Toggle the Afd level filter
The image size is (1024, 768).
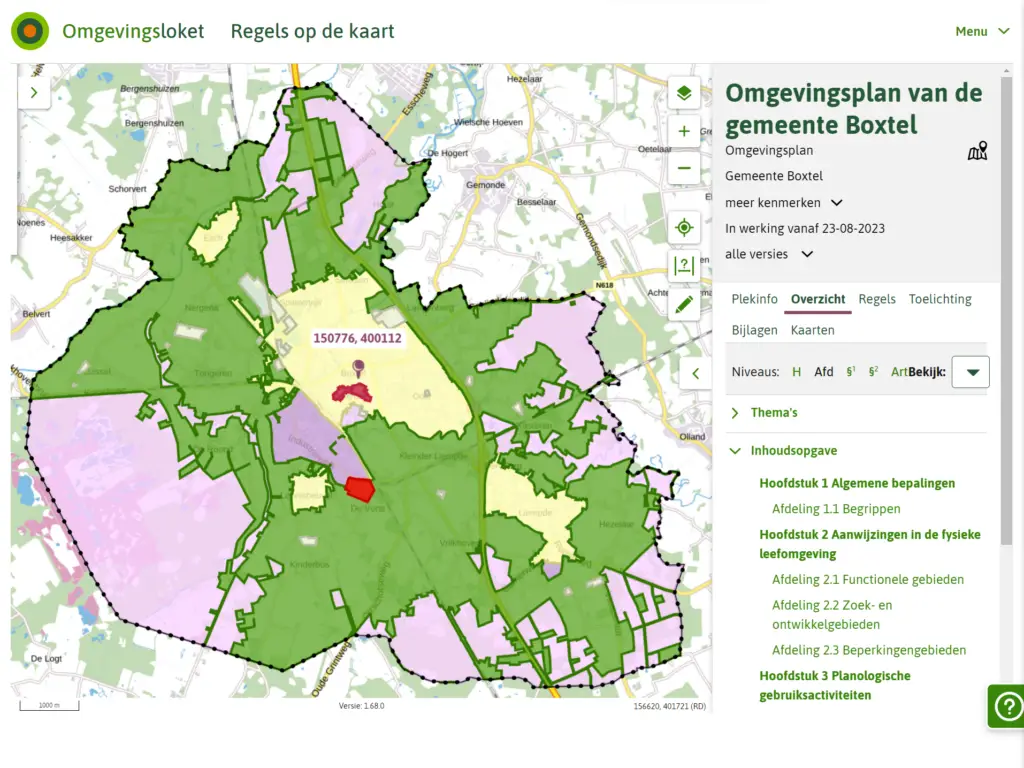pyautogui.click(x=823, y=372)
